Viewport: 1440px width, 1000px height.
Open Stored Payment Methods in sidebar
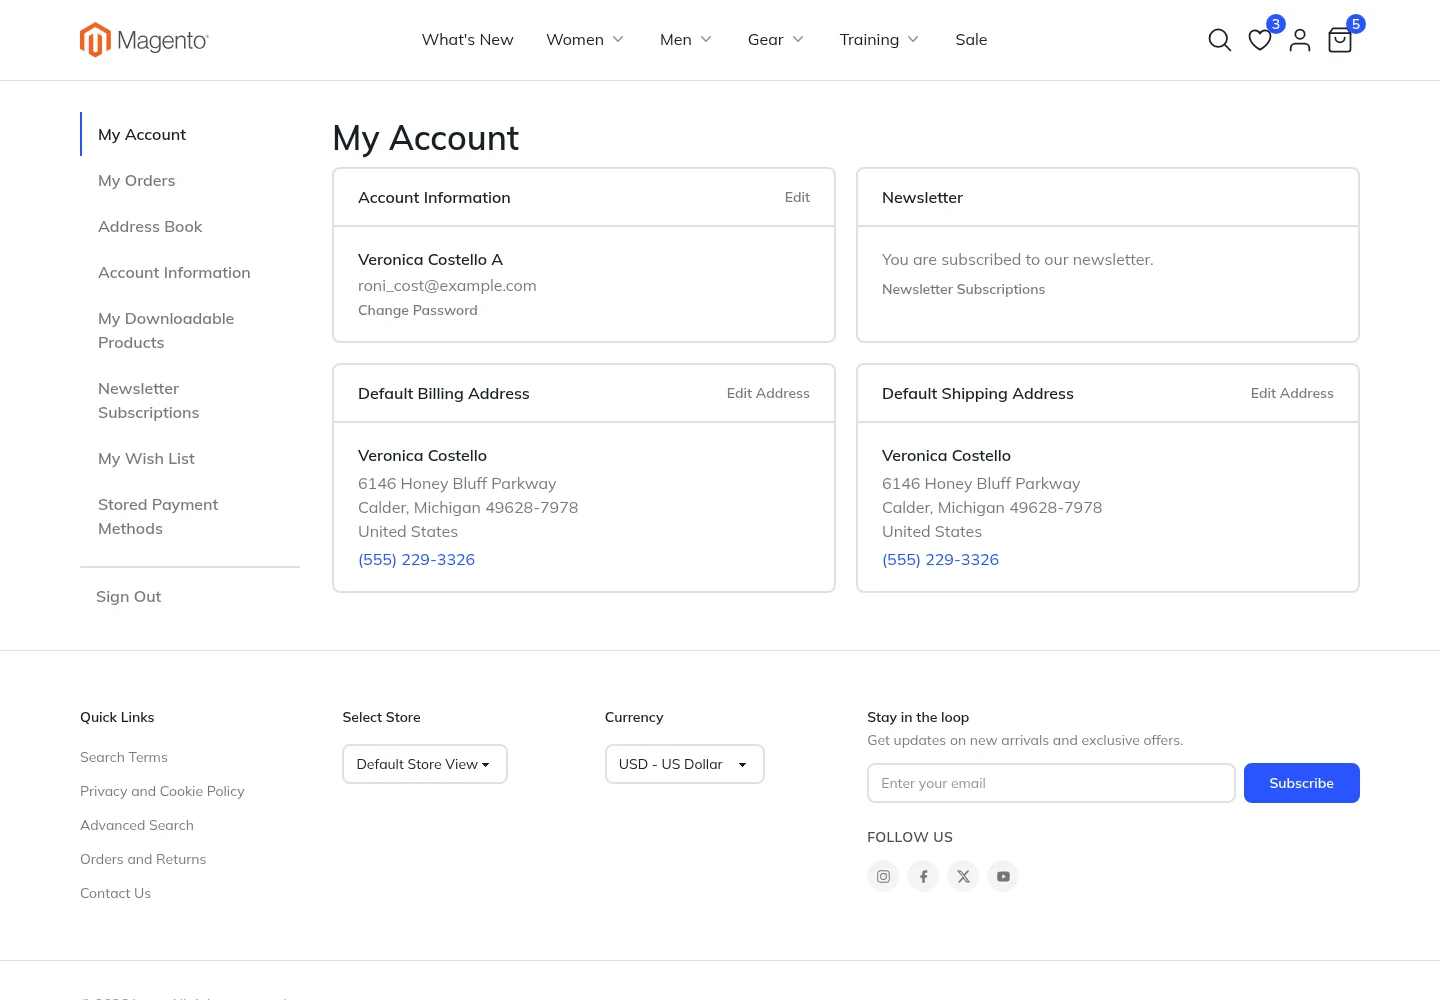click(x=158, y=517)
